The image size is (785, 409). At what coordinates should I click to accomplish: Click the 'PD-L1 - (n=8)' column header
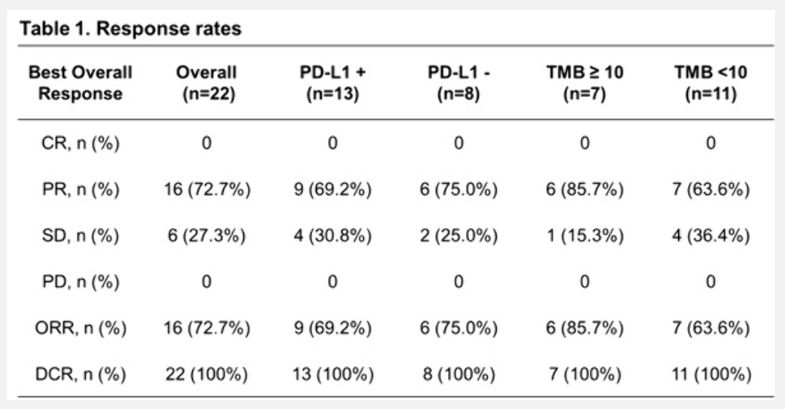coord(458,82)
